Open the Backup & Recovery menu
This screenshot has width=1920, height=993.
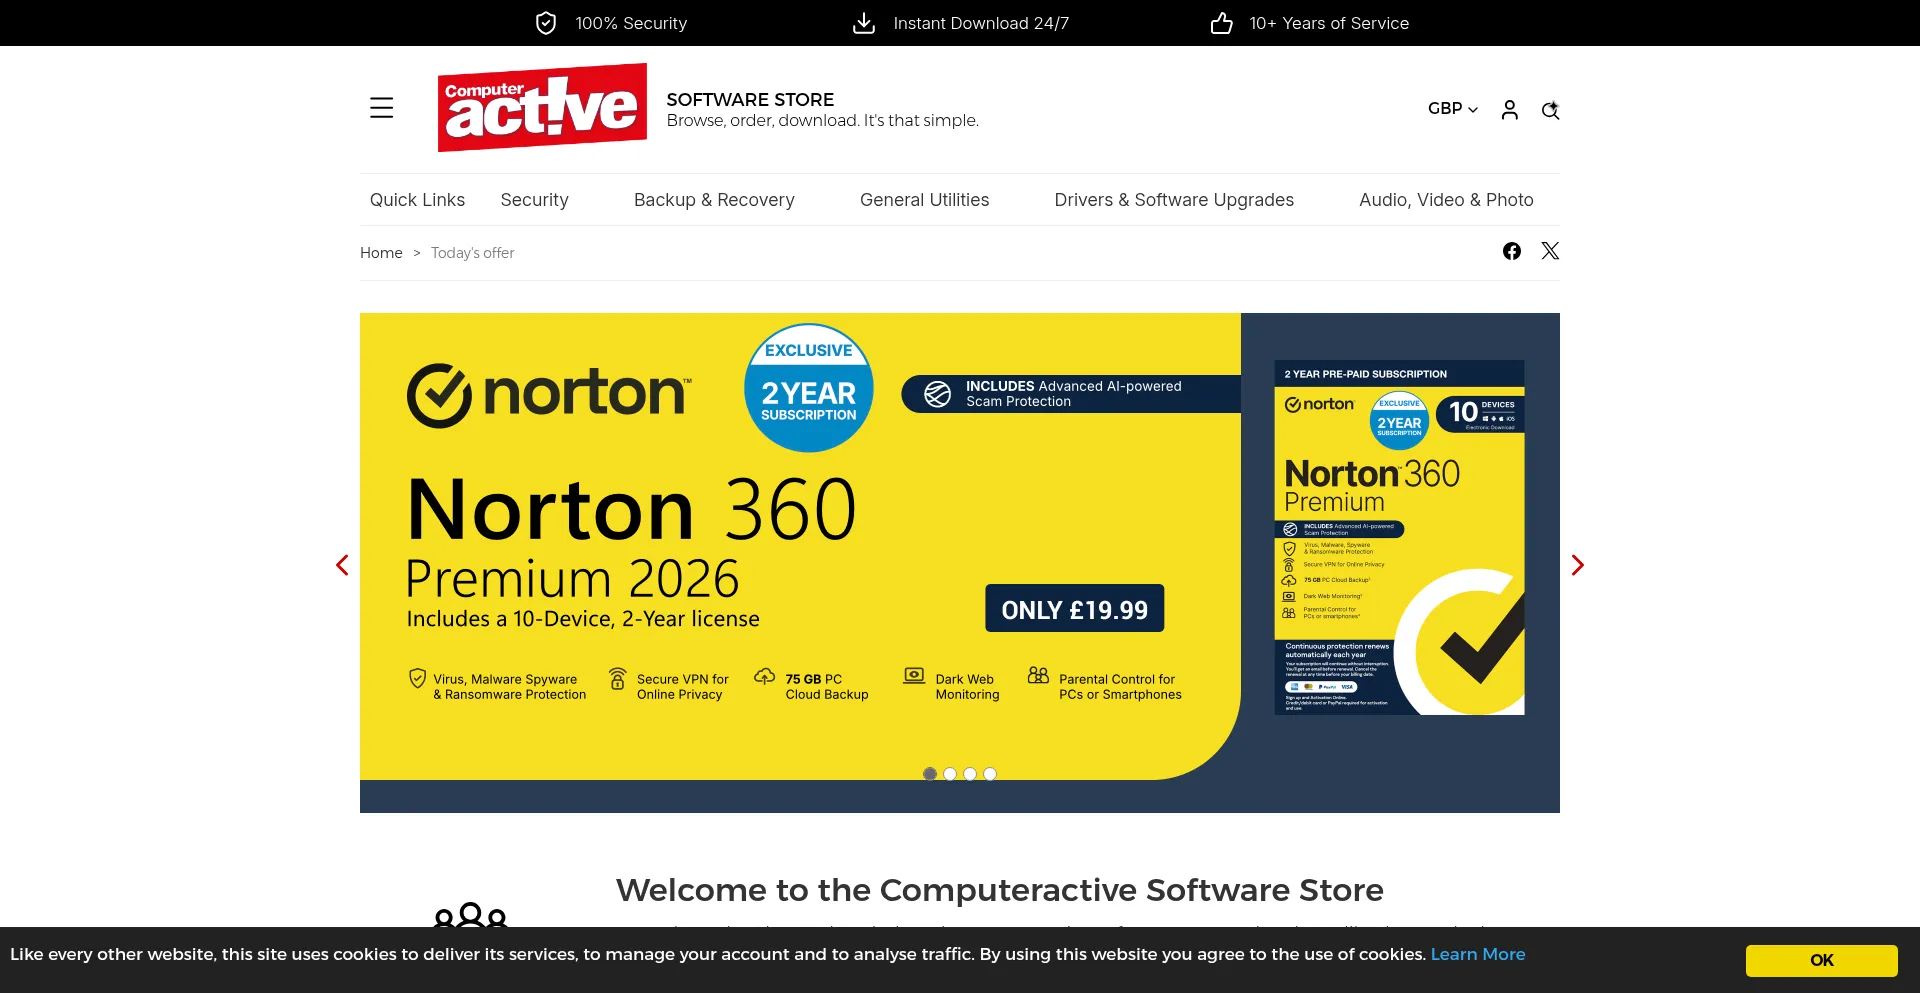pyautogui.click(x=714, y=200)
